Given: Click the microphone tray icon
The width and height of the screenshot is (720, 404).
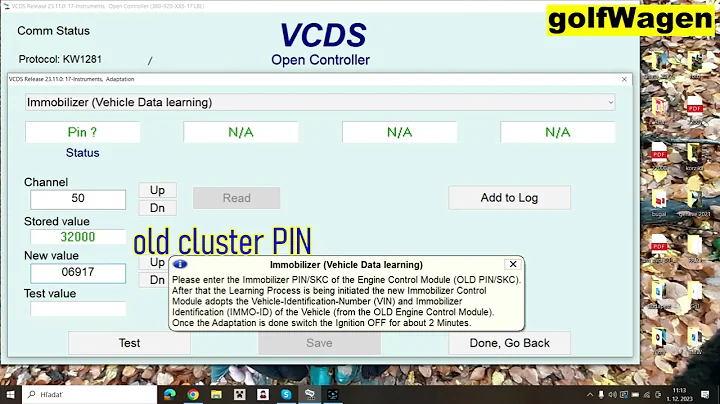Looking at the screenshot, I should [x=601, y=395].
